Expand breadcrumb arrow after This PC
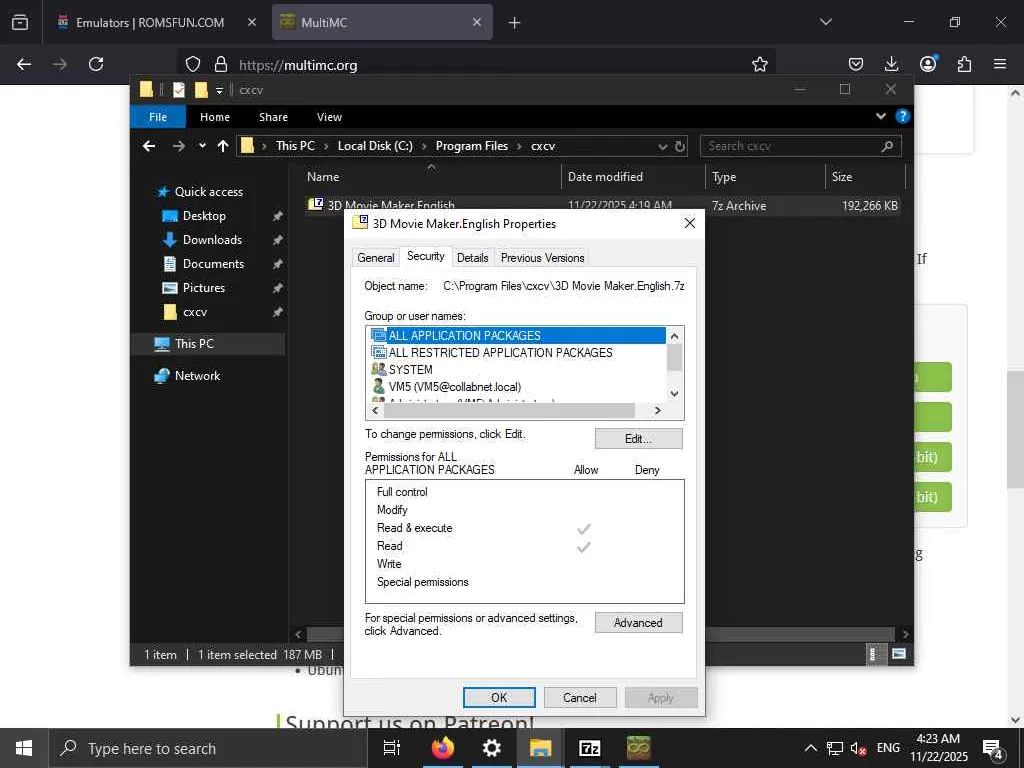 [326, 146]
